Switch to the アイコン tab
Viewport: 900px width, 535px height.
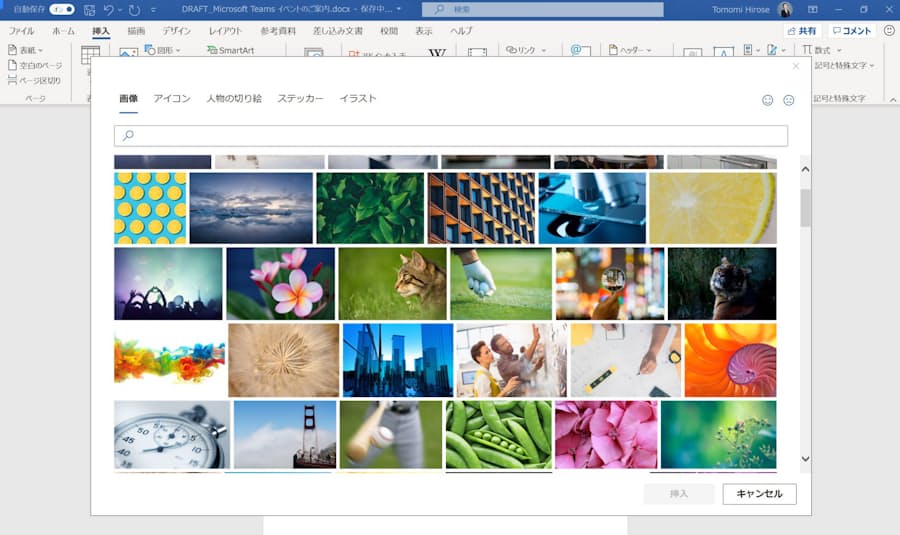pos(172,99)
